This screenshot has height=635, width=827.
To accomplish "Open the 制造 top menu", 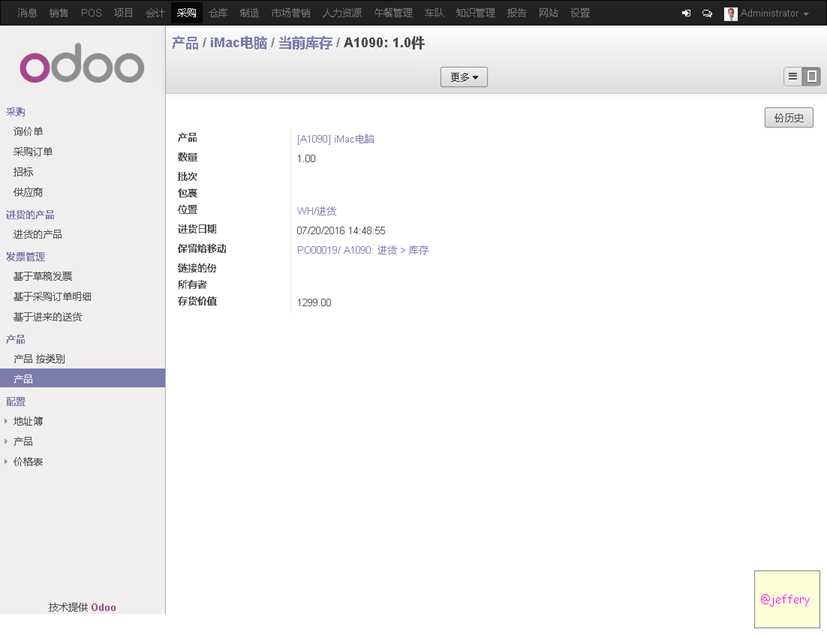I will pyautogui.click(x=249, y=13).
